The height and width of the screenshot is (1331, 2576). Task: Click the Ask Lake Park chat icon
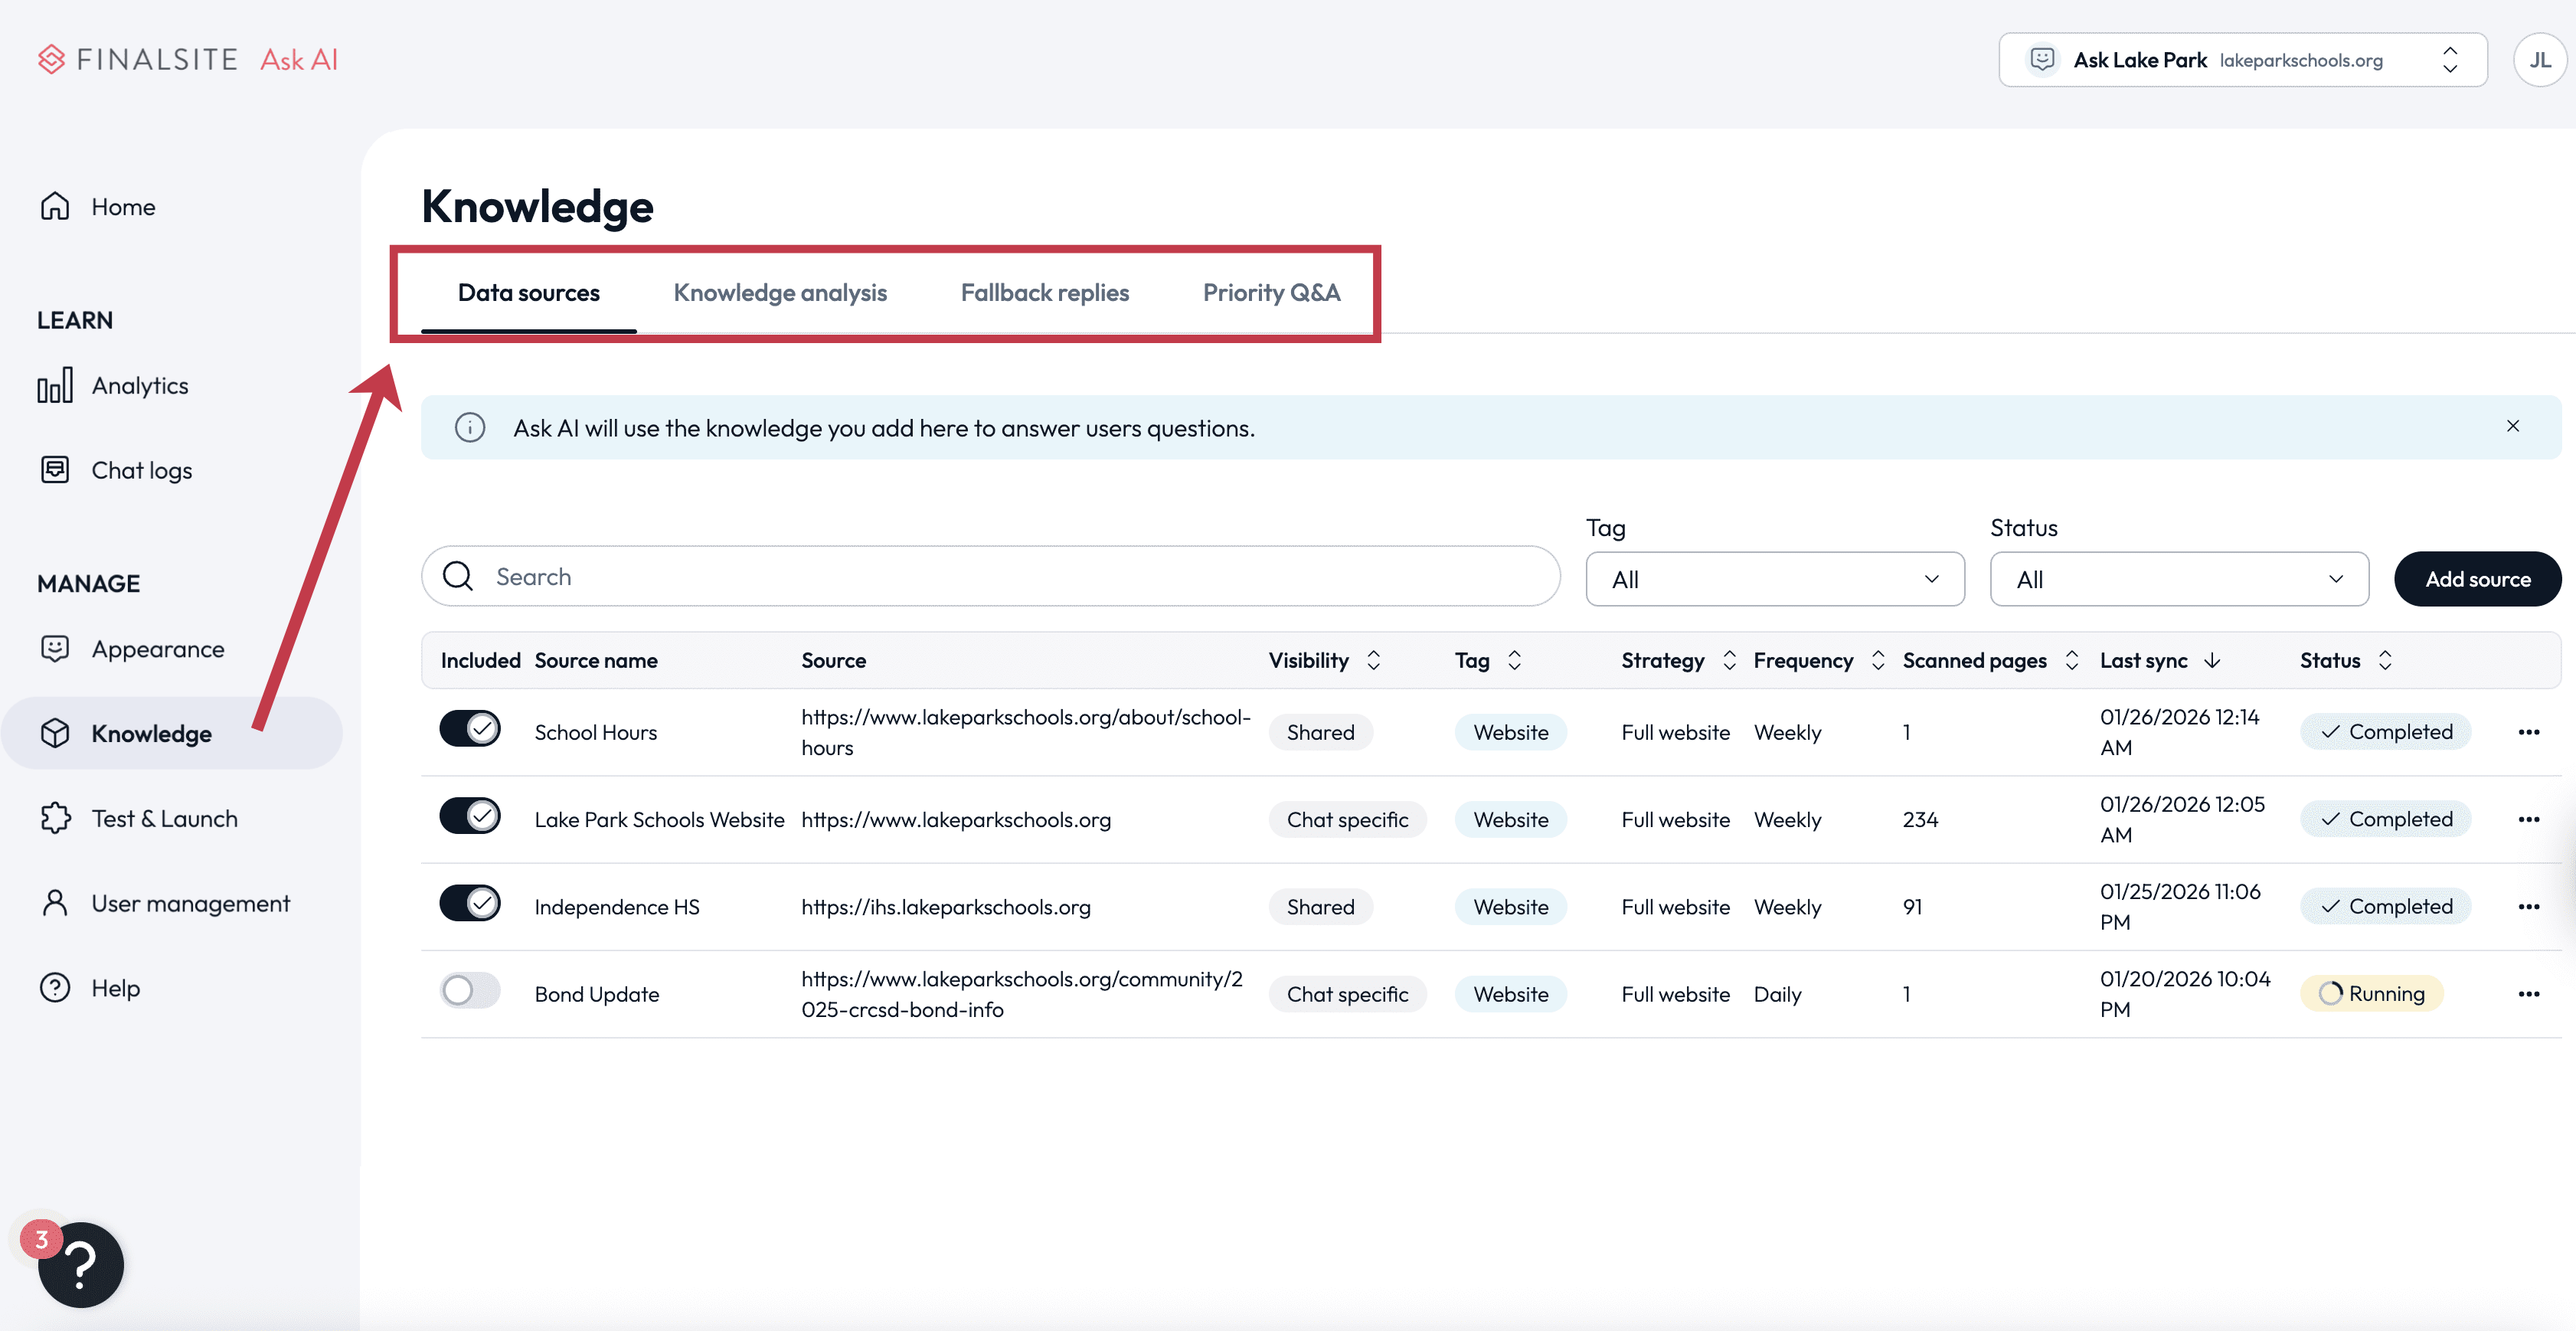click(2042, 60)
